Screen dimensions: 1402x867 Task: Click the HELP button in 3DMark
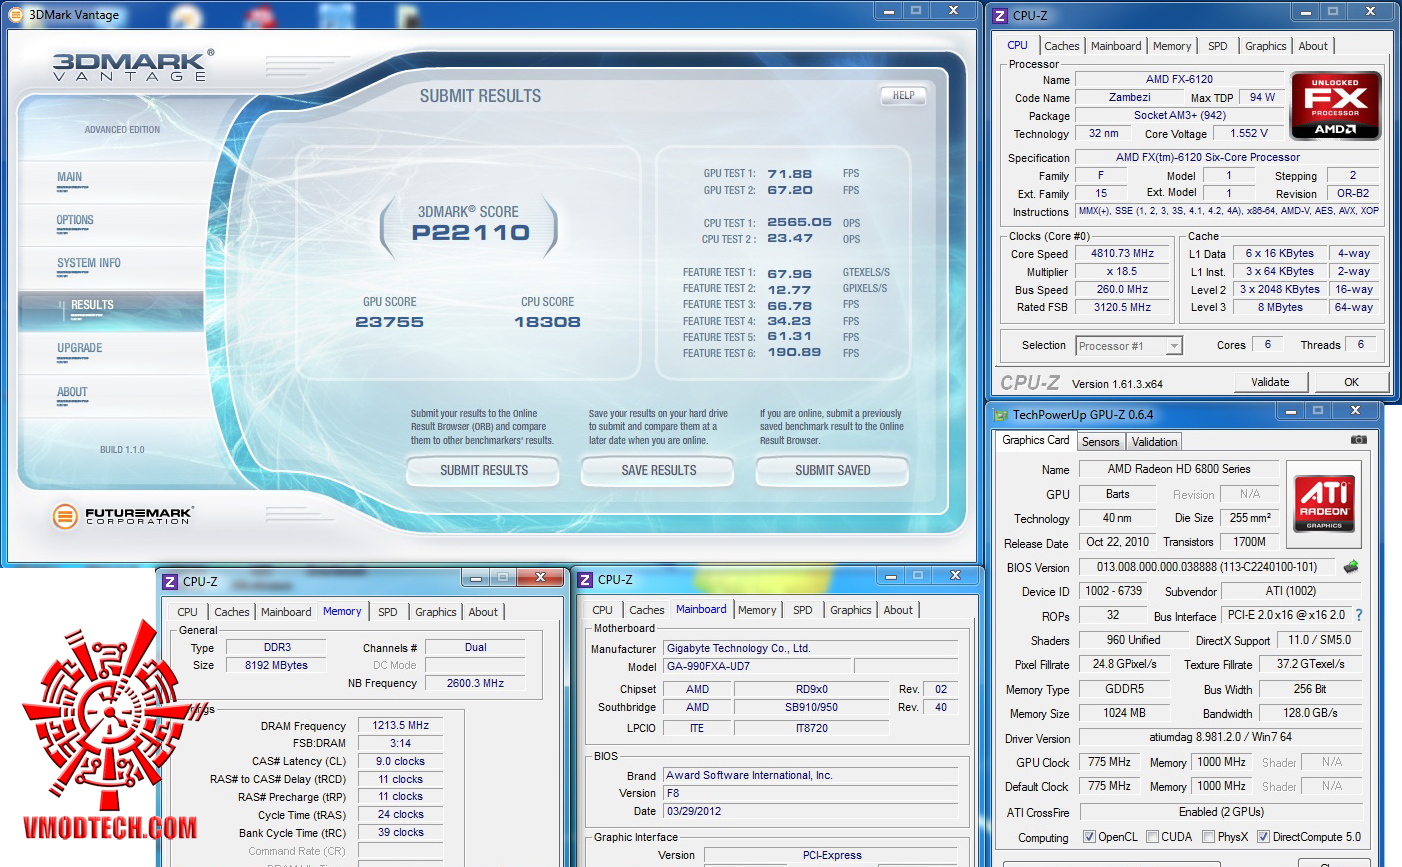903,96
